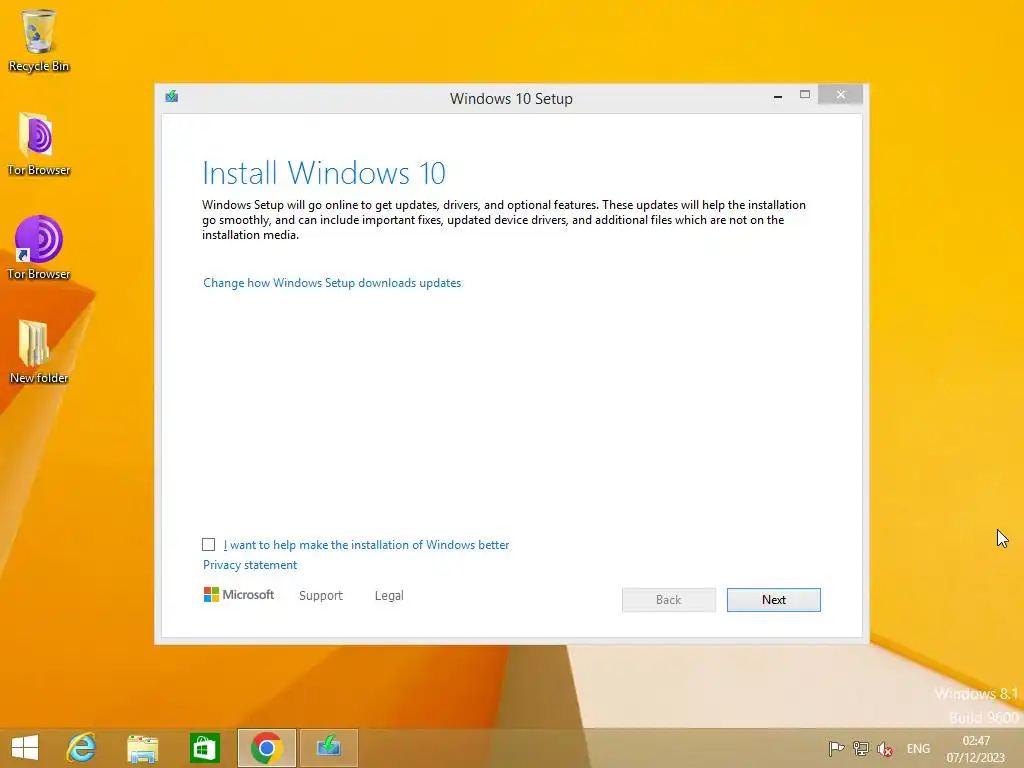Open the clock showing 02:47

coord(976,749)
